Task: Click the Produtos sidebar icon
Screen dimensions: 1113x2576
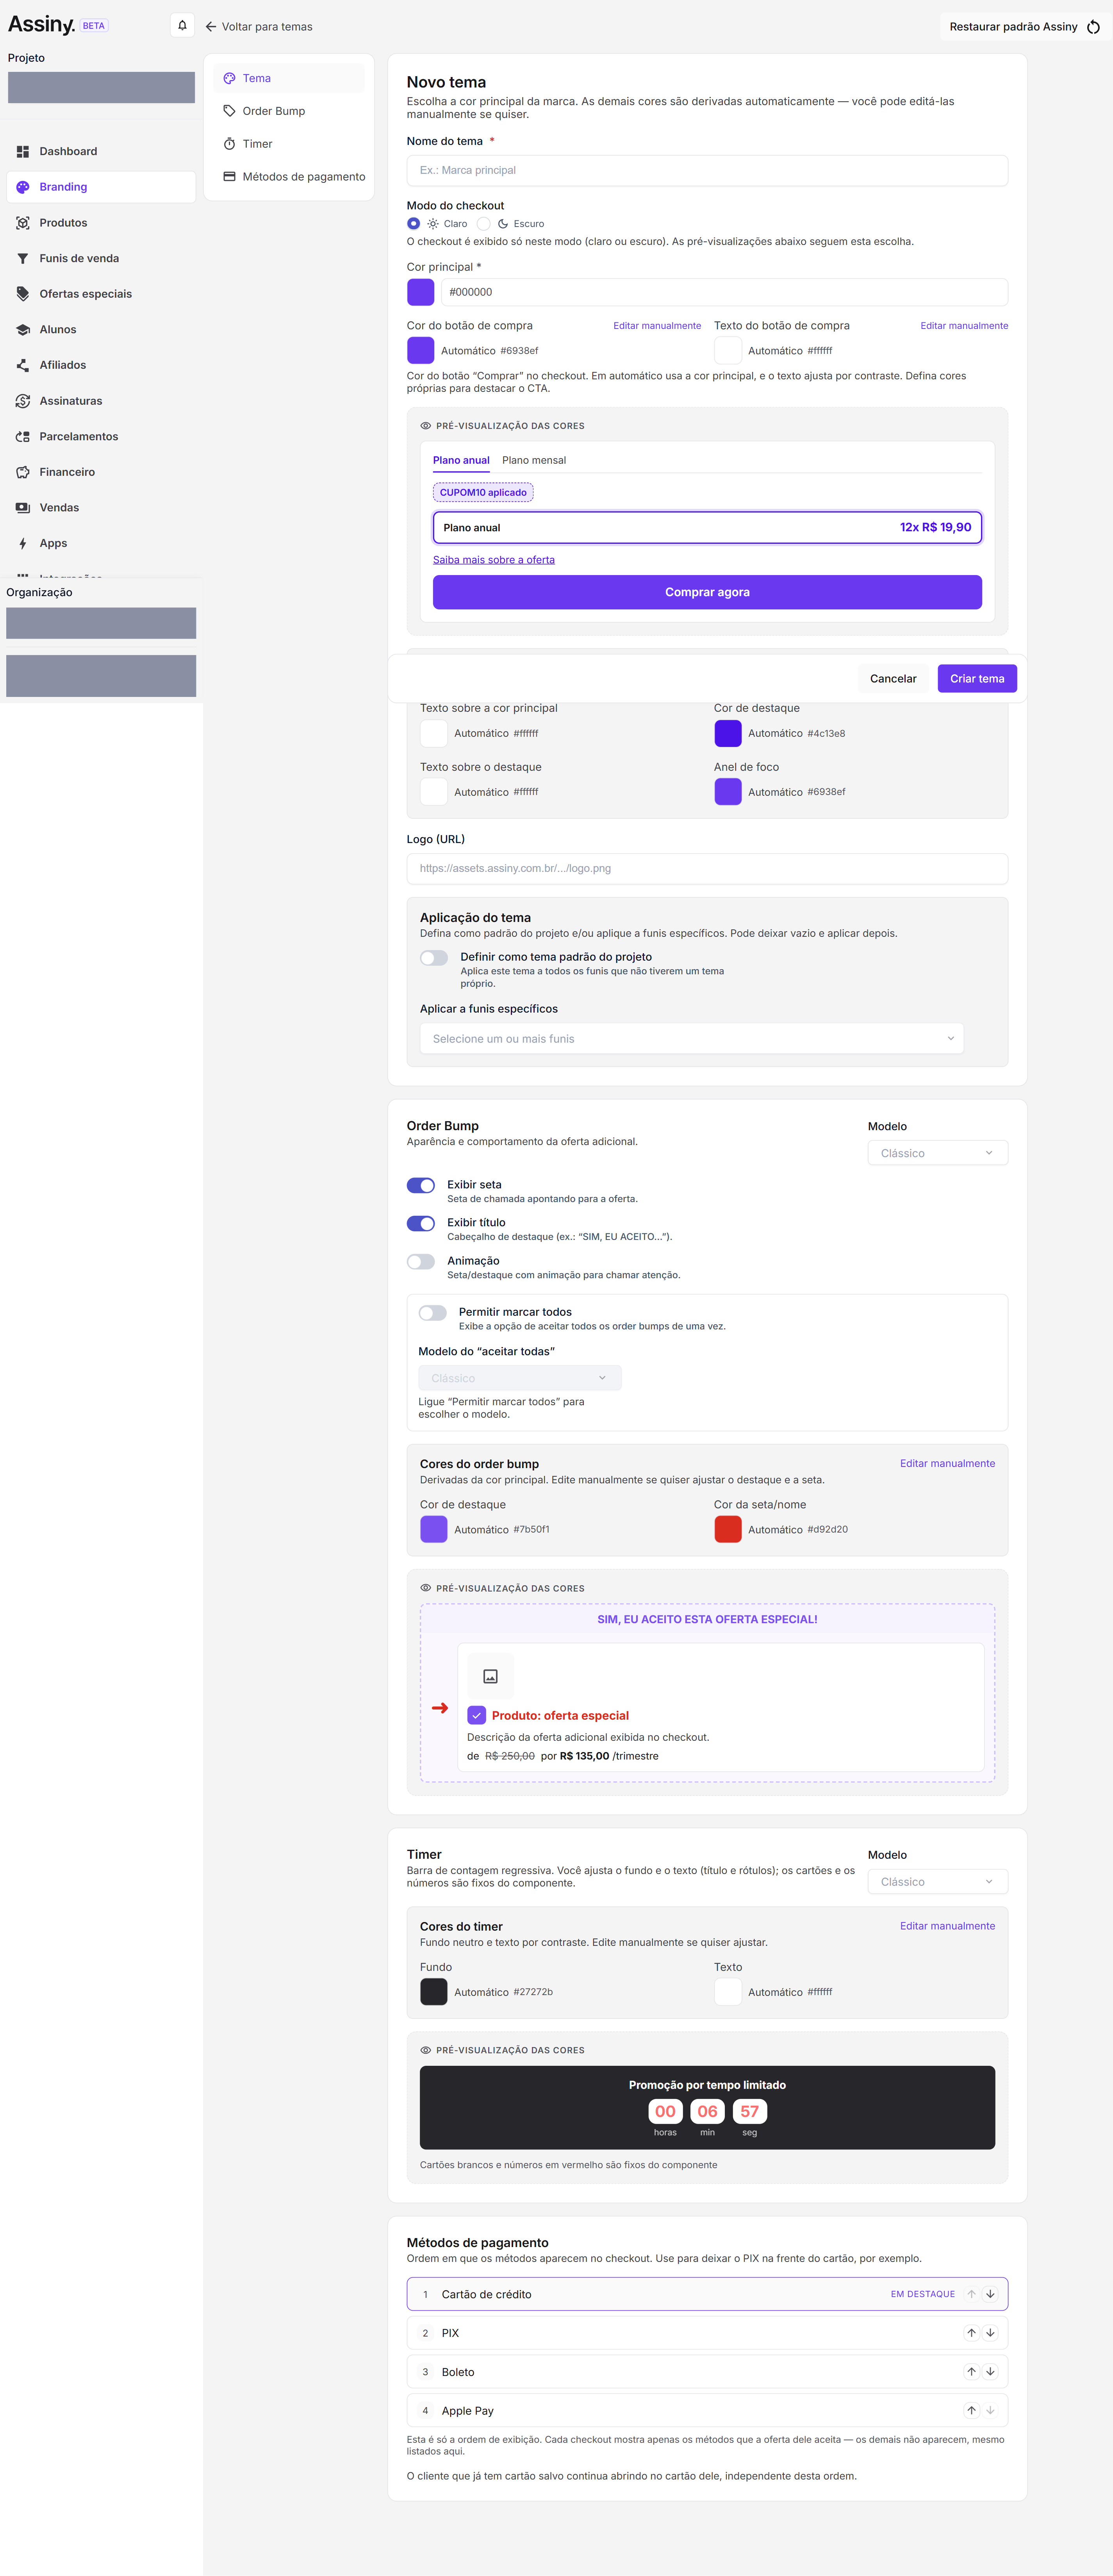Action: (23, 223)
